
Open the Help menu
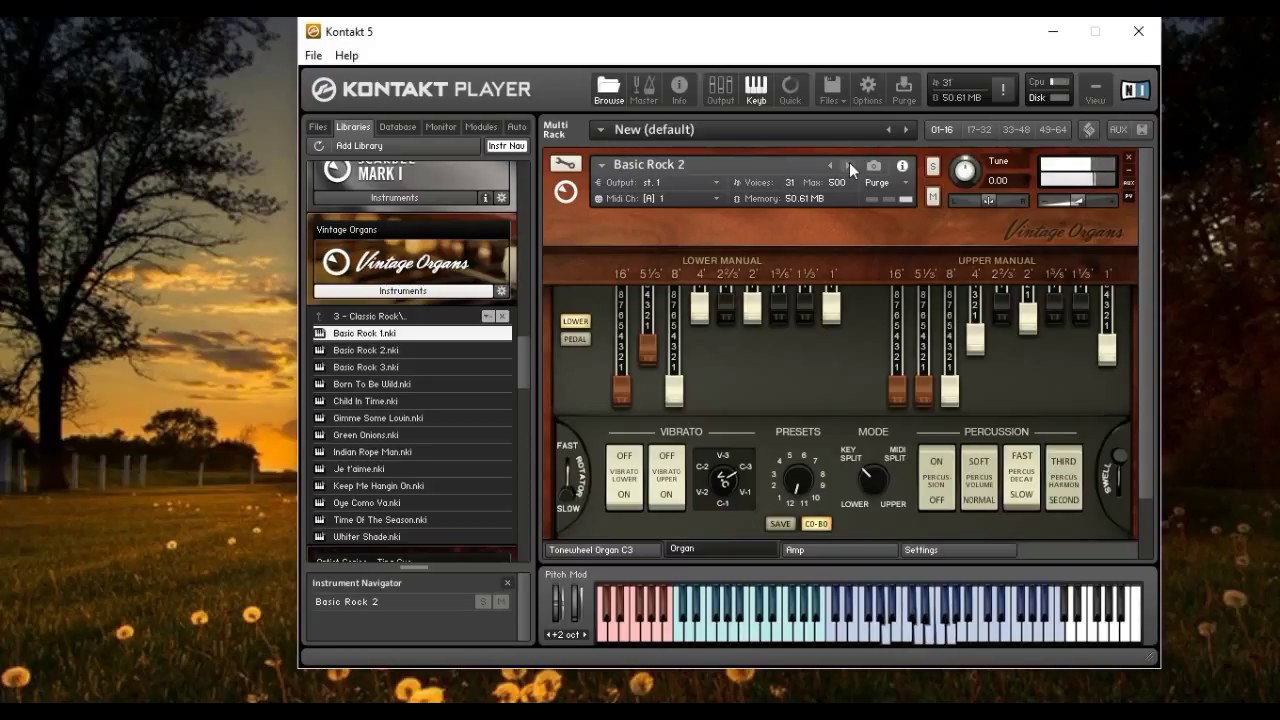347,56
